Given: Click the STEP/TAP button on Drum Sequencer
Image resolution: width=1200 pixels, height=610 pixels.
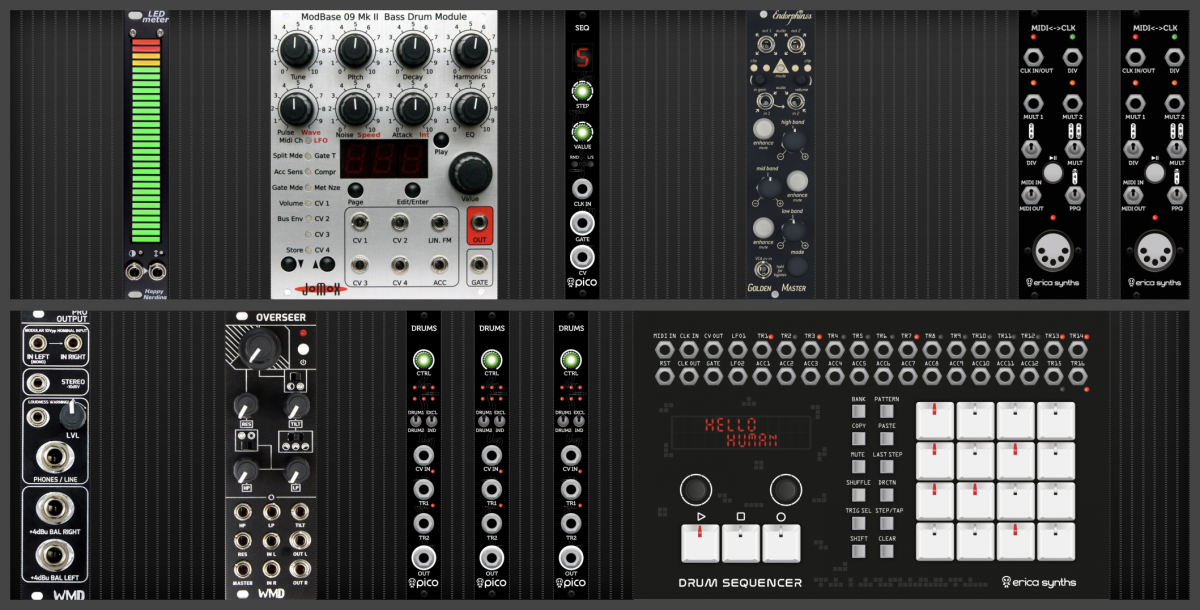Looking at the screenshot, I should (x=887, y=524).
